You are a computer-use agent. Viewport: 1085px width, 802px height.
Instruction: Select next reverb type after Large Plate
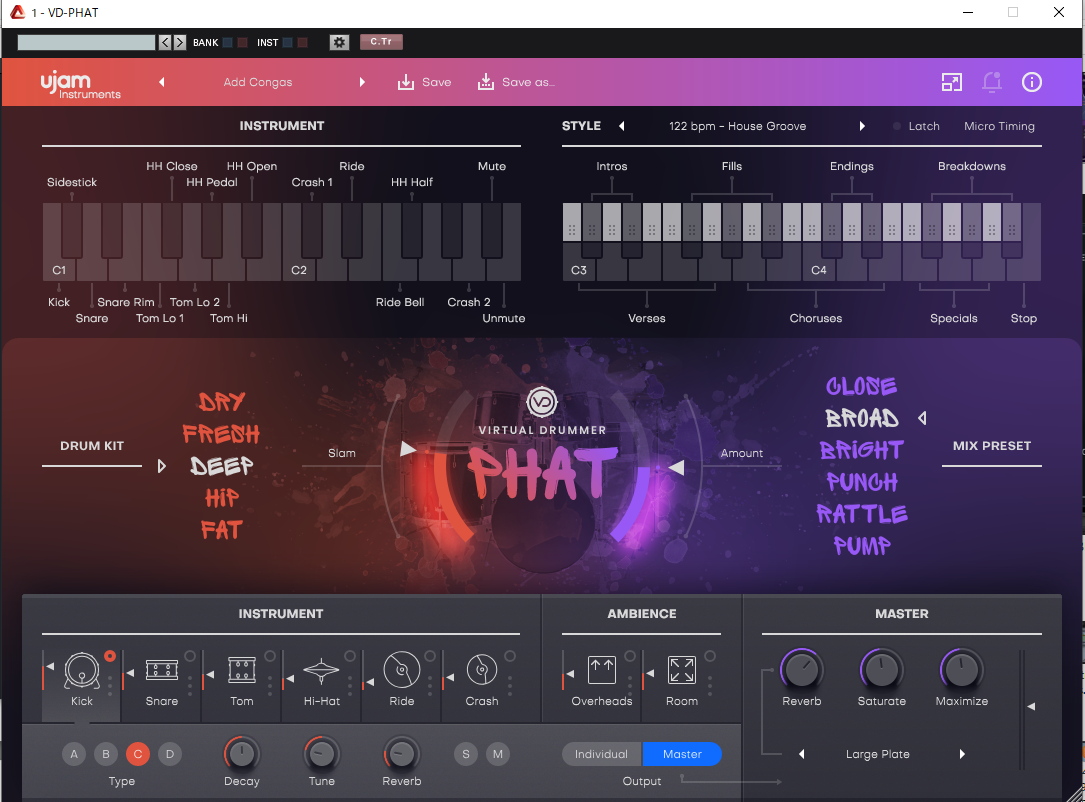962,754
